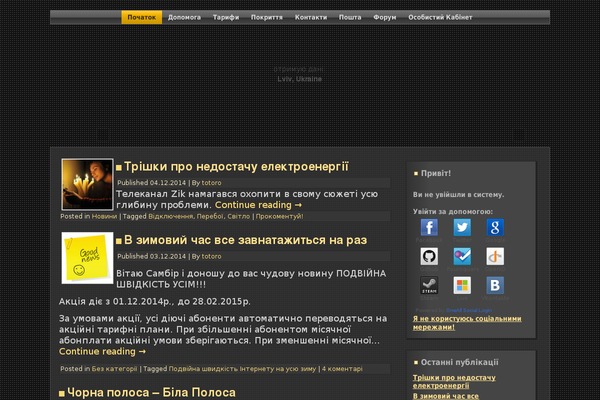Viewport: 600px width, 400px height.
Task: Click the candle photo post thumbnail
Action: click(87, 184)
